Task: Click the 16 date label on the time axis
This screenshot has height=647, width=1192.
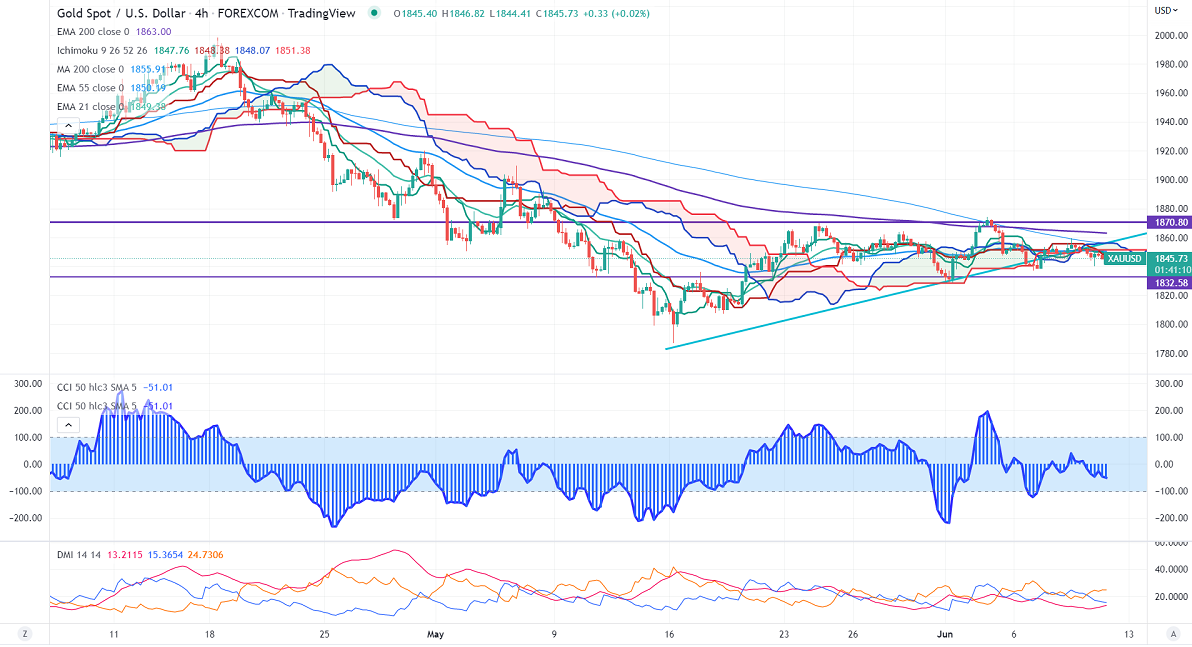Action: click(x=669, y=634)
